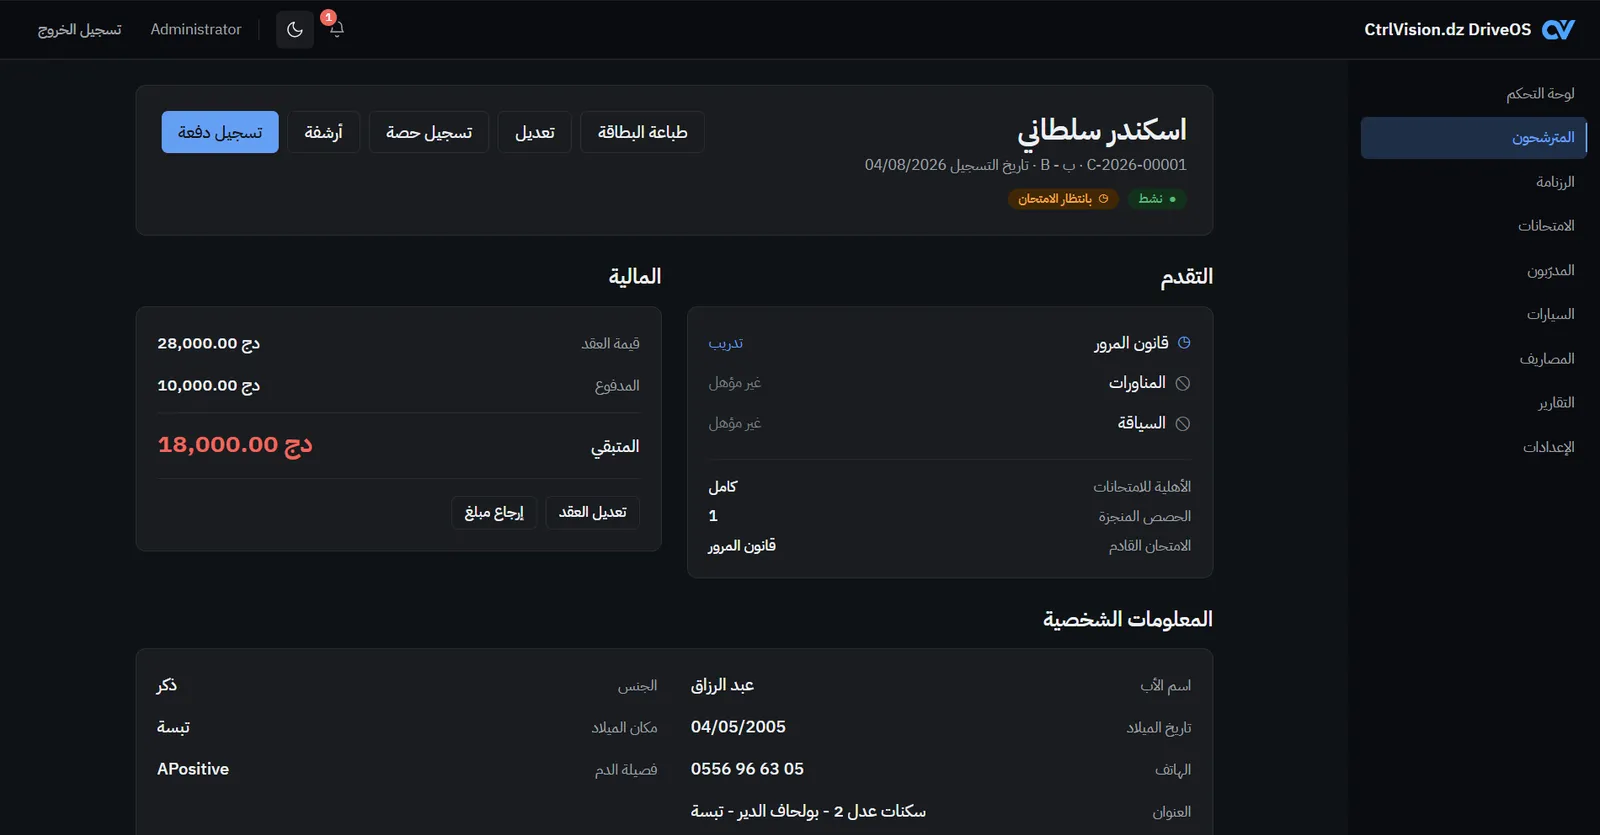This screenshot has height=835, width=1600.
Task: Click the تعديل edit button
Action: point(535,132)
